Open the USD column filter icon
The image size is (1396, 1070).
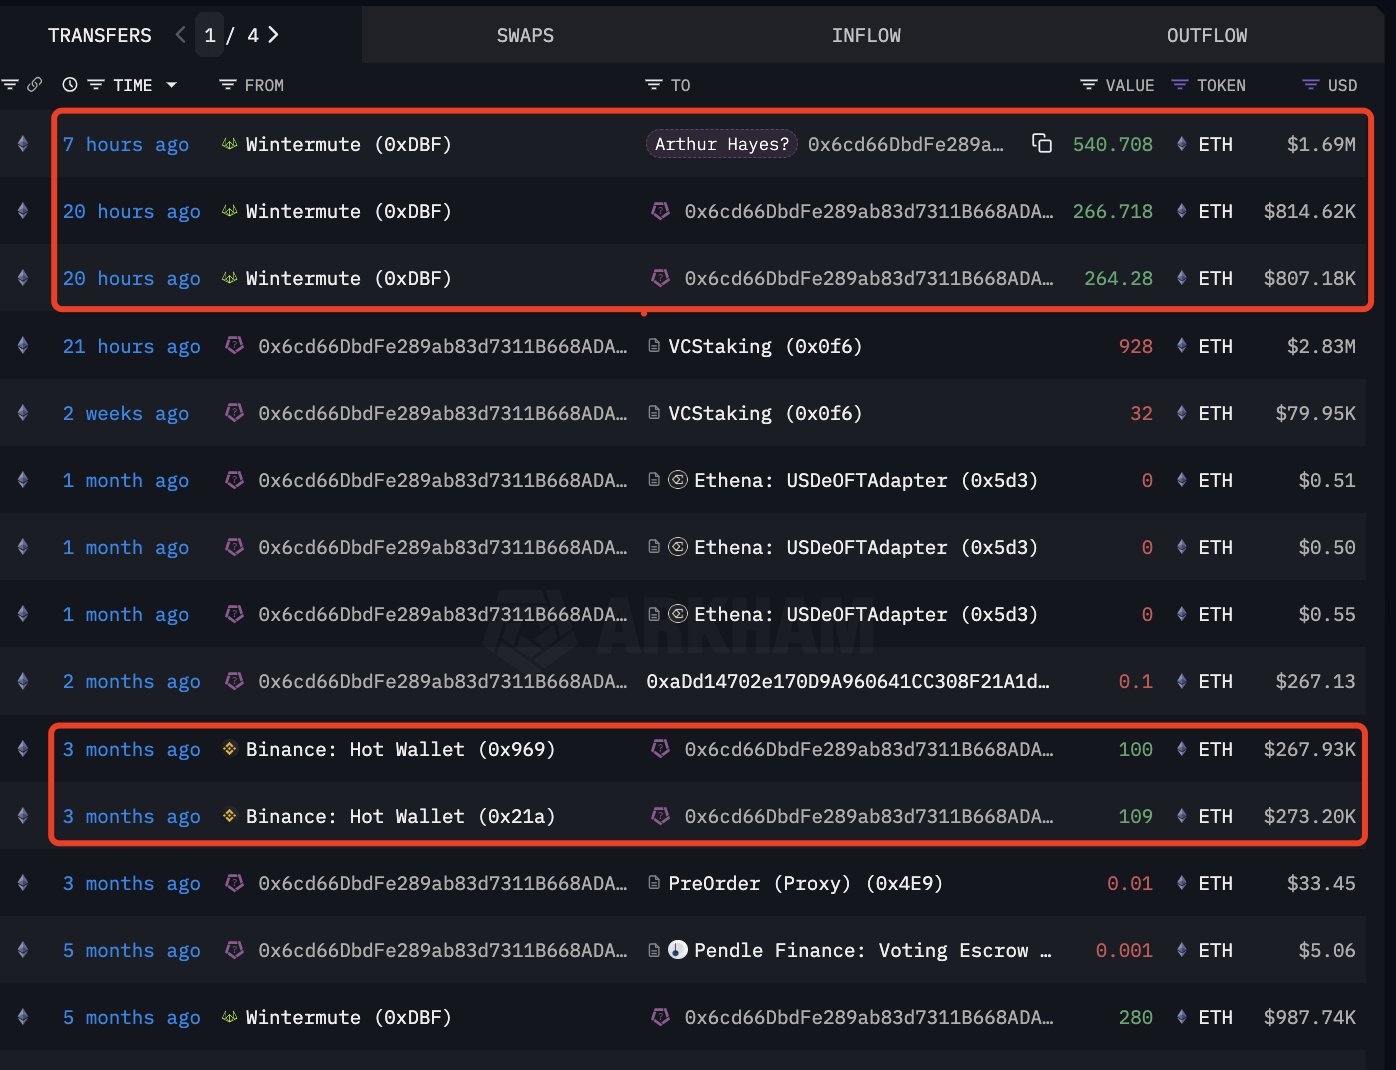[1310, 85]
